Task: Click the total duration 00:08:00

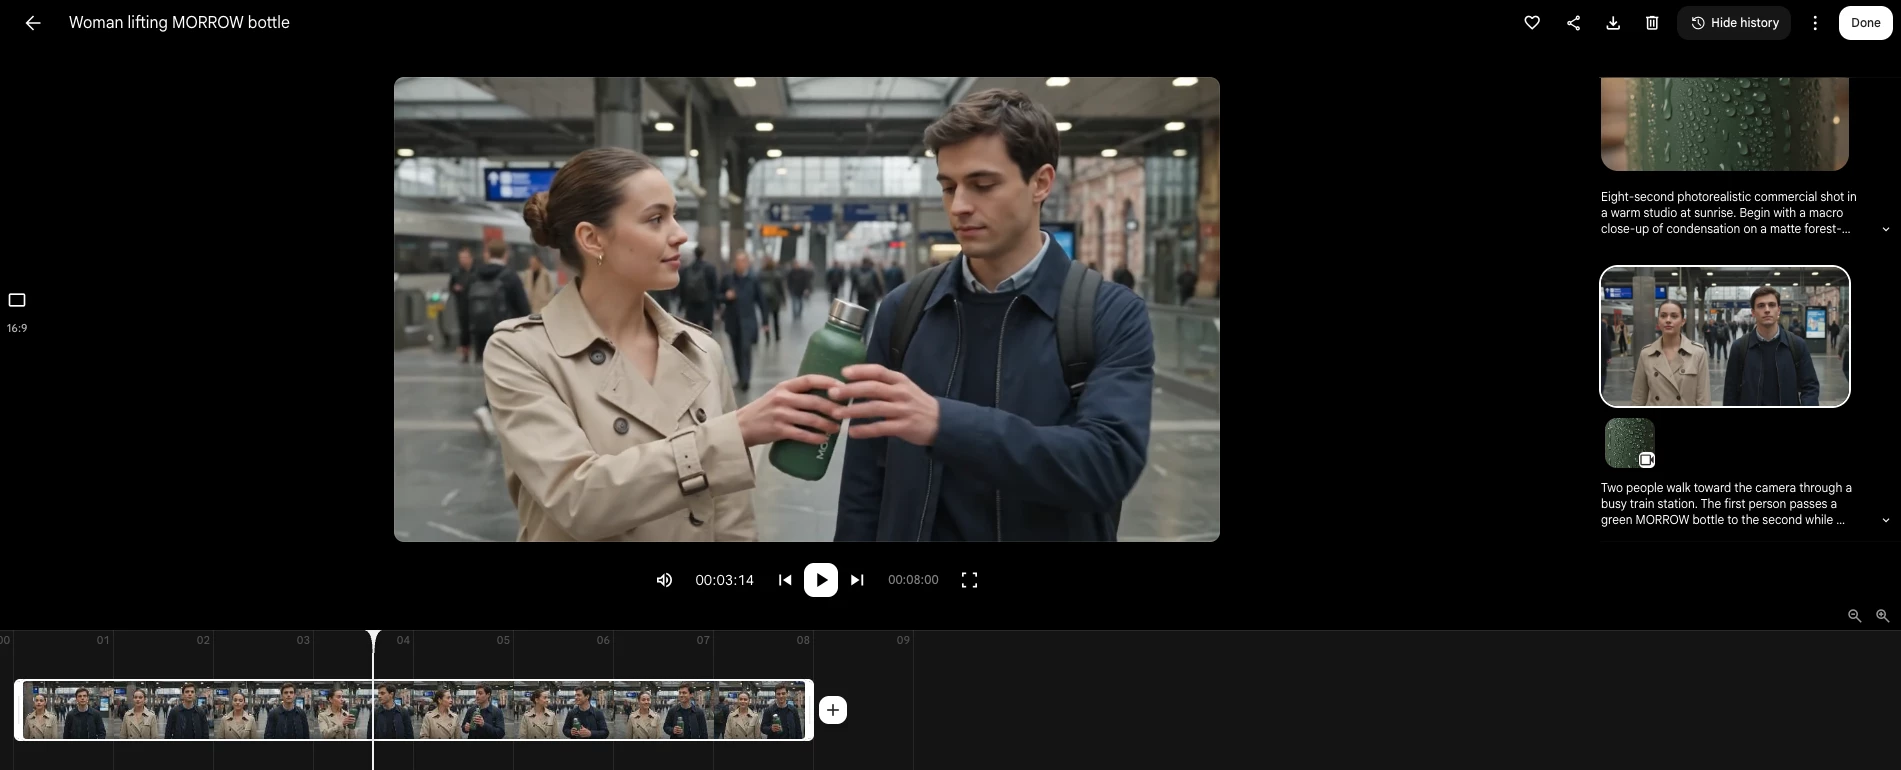Action: coord(913,580)
